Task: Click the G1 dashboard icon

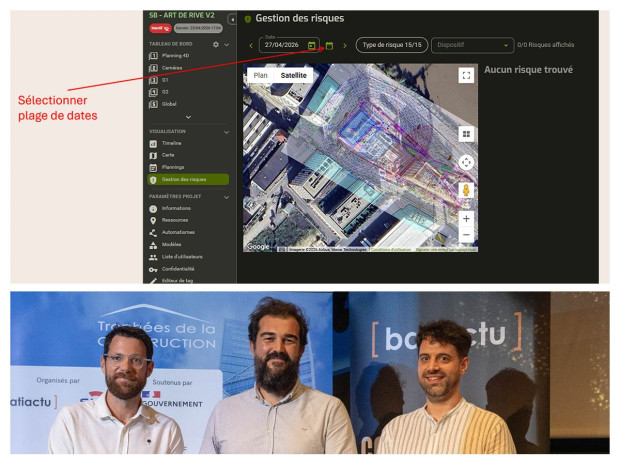Action: click(x=153, y=80)
